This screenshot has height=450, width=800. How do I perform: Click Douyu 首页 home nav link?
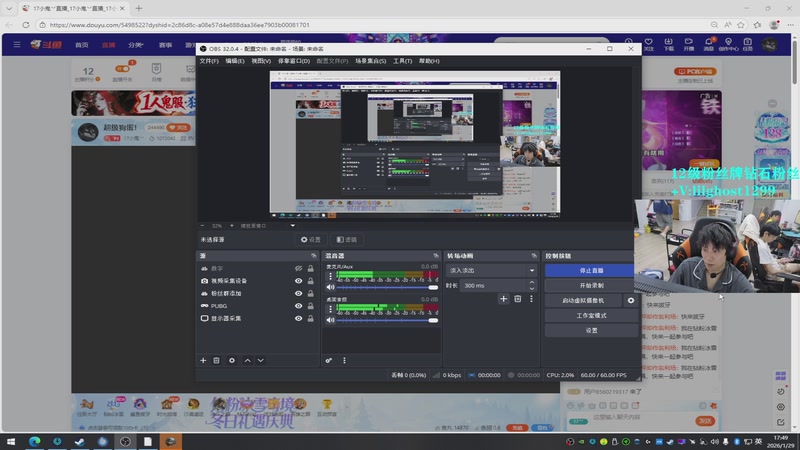82,45
